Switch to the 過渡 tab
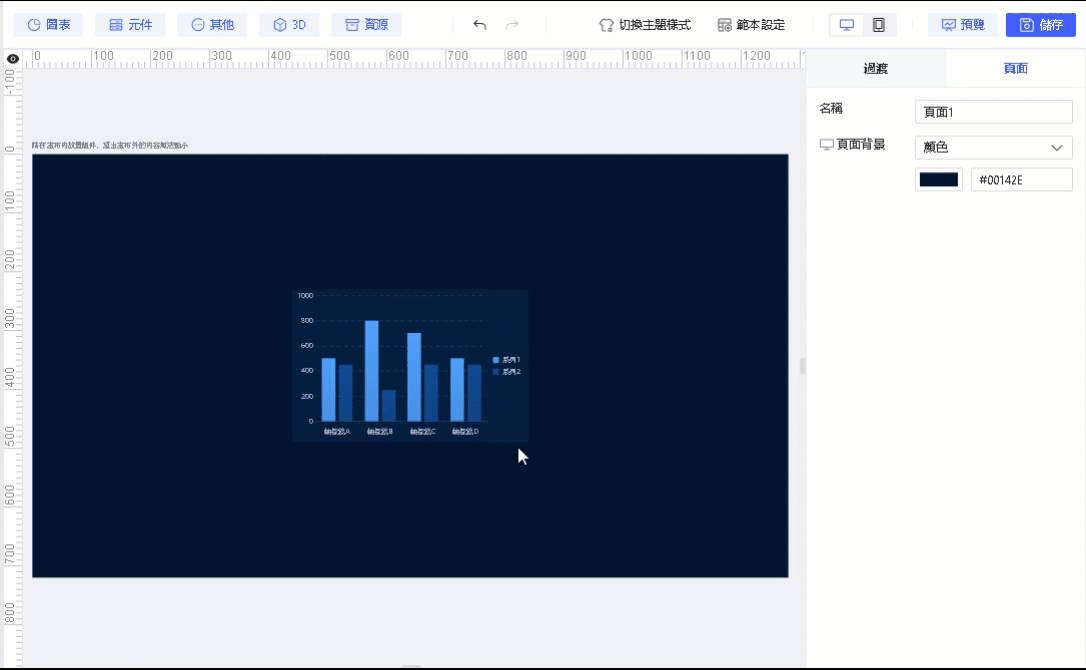The height and width of the screenshot is (670, 1086). [x=875, y=69]
